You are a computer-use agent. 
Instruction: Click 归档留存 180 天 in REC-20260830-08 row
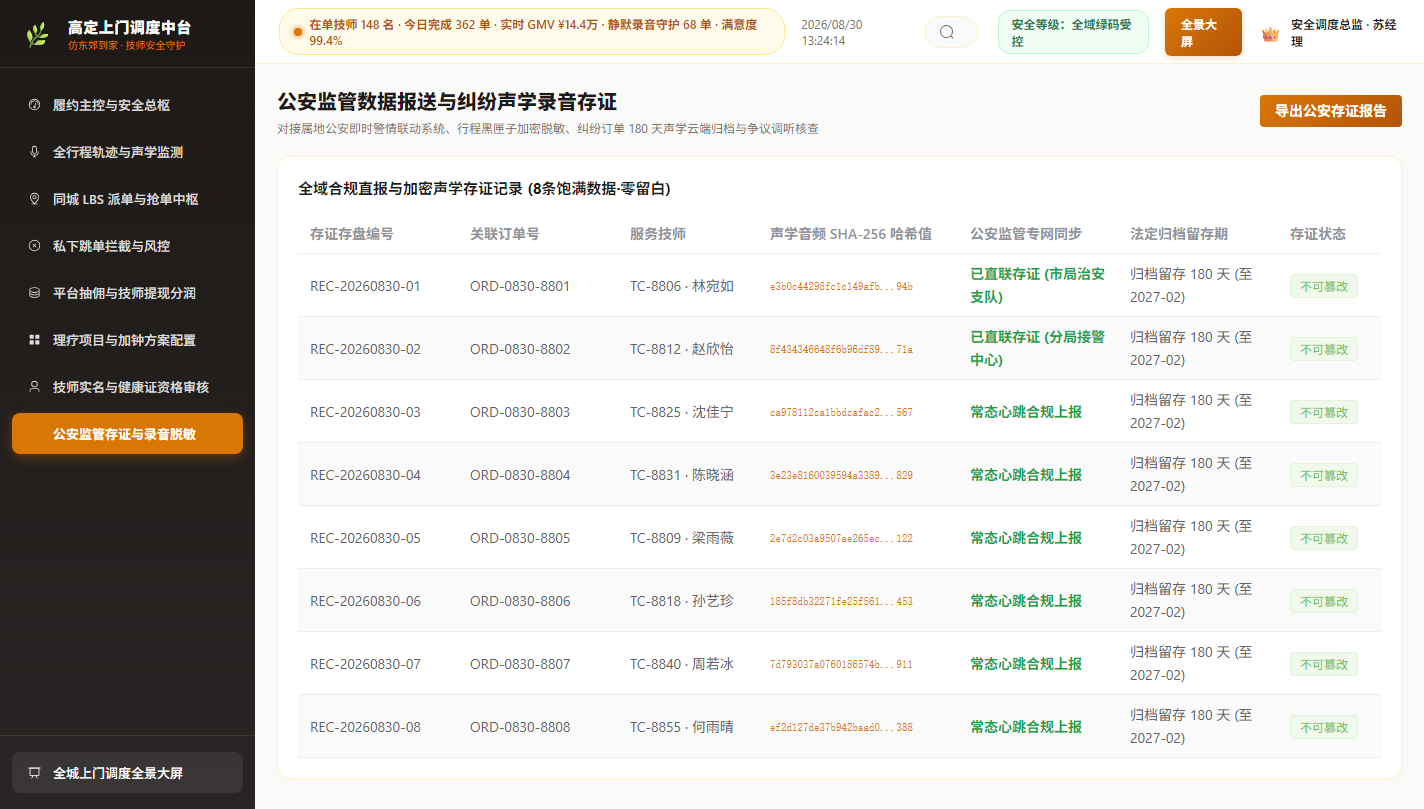pyautogui.click(x=1191, y=726)
